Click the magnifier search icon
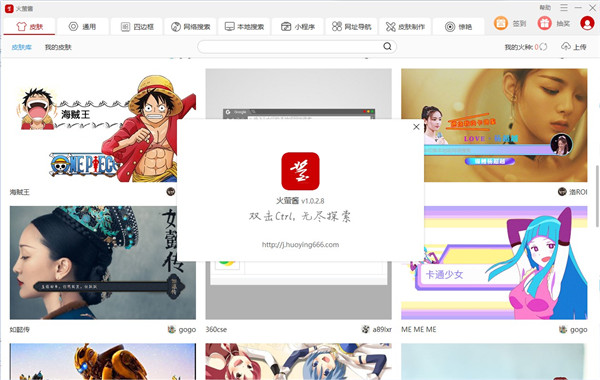 pos(387,46)
